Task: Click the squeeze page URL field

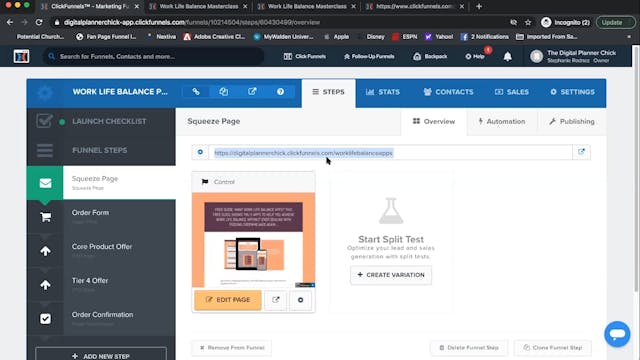Action: click(x=390, y=153)
